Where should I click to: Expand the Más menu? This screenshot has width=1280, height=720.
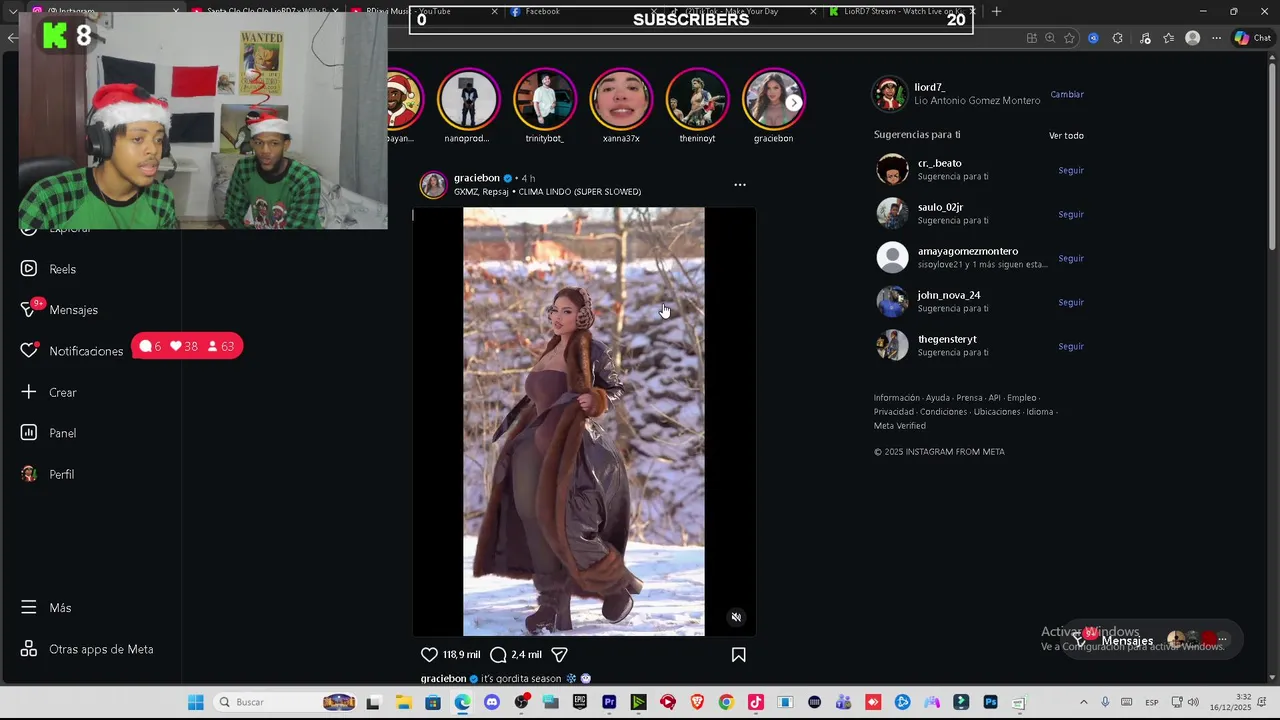60,608
